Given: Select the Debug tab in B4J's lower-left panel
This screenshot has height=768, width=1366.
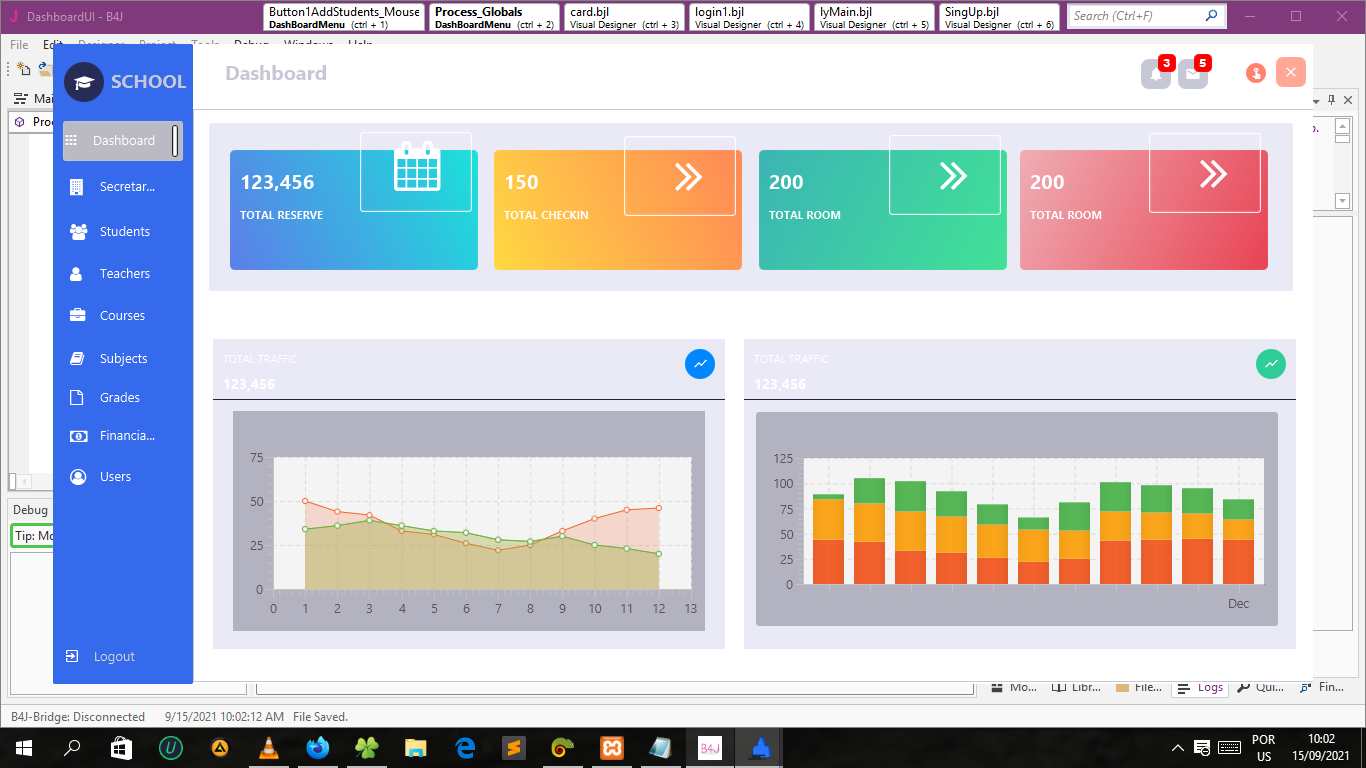Looking at the screenshot, I should coord(30,510).
